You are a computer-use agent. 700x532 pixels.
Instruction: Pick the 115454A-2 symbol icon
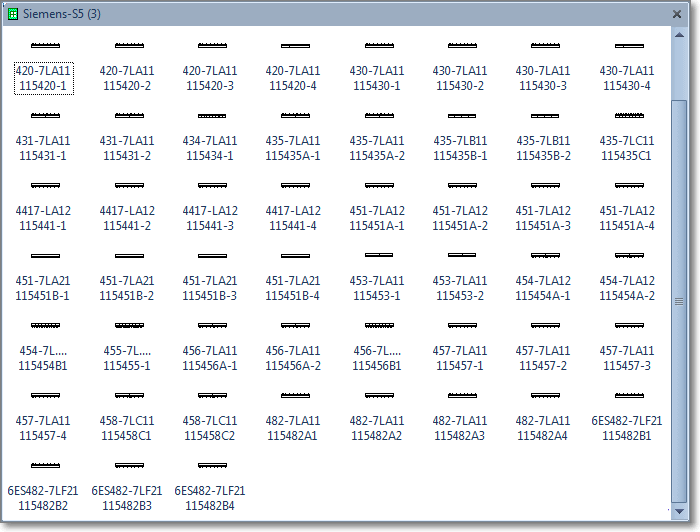coord(629,256)
